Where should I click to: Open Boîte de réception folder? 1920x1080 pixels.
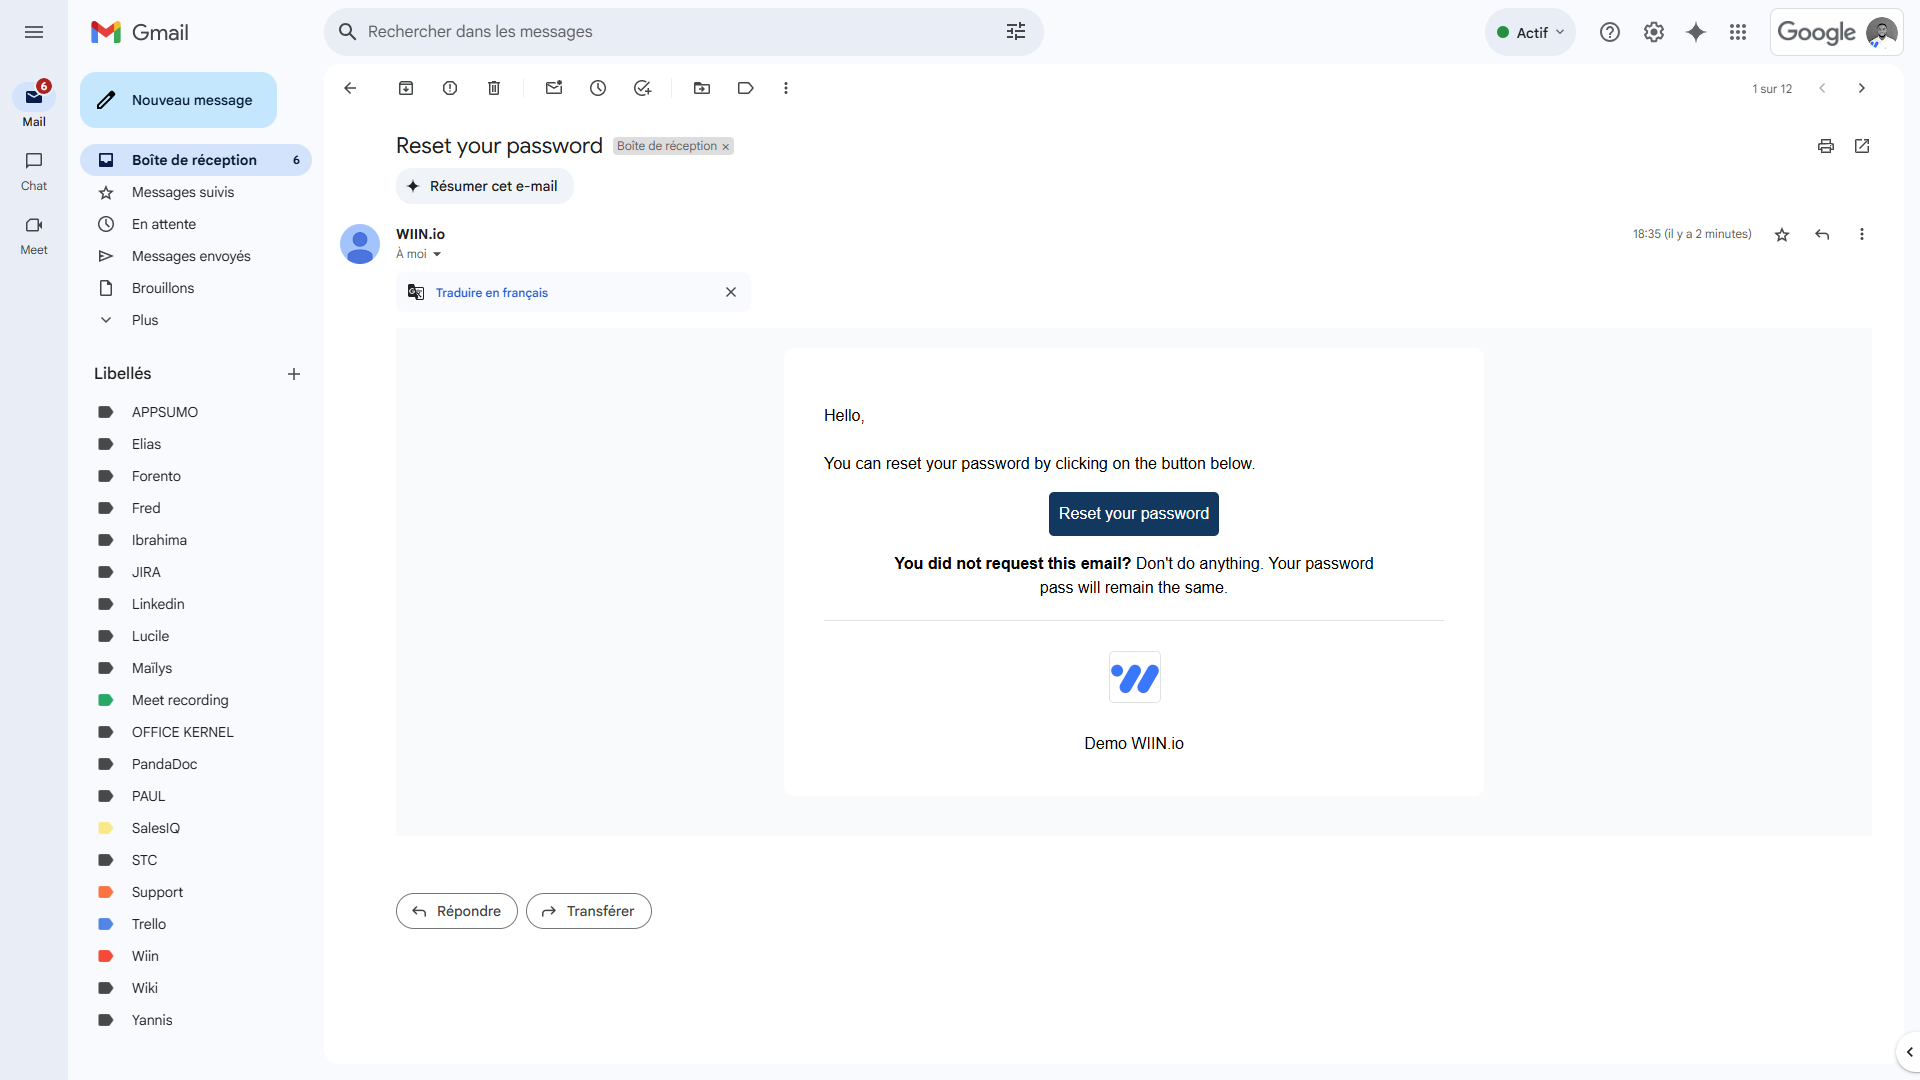pyautogui.click(x=195, y=160)
